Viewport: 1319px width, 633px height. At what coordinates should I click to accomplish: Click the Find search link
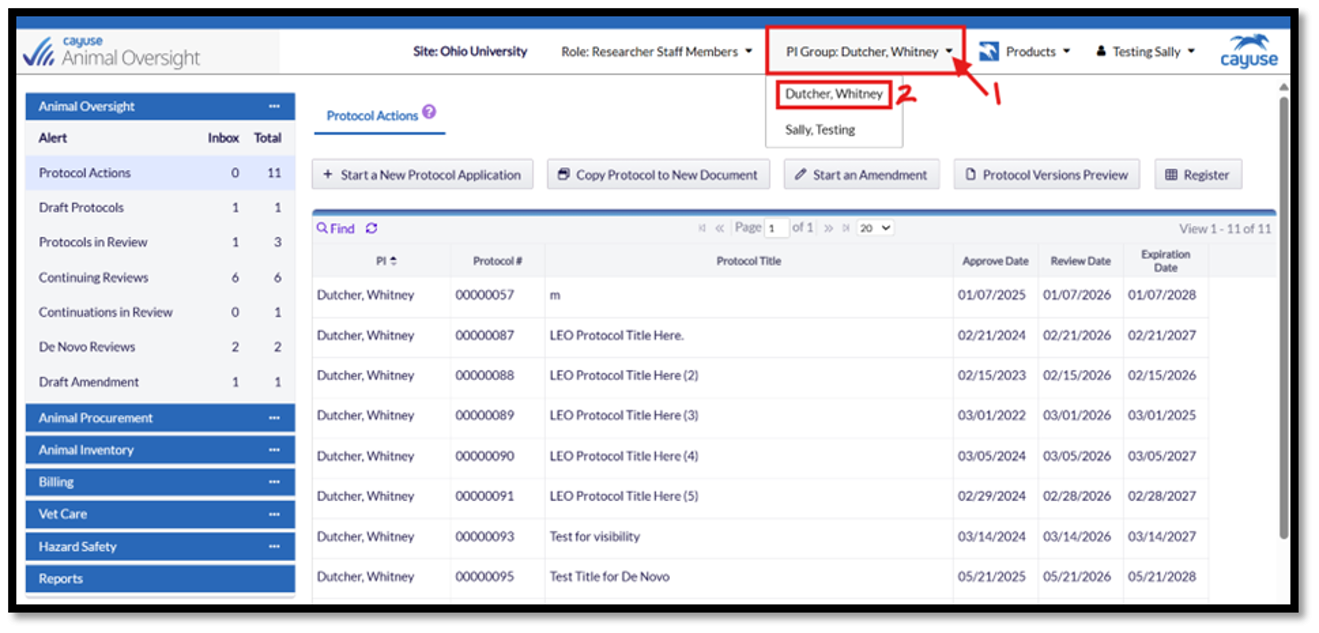coord(336,229)
